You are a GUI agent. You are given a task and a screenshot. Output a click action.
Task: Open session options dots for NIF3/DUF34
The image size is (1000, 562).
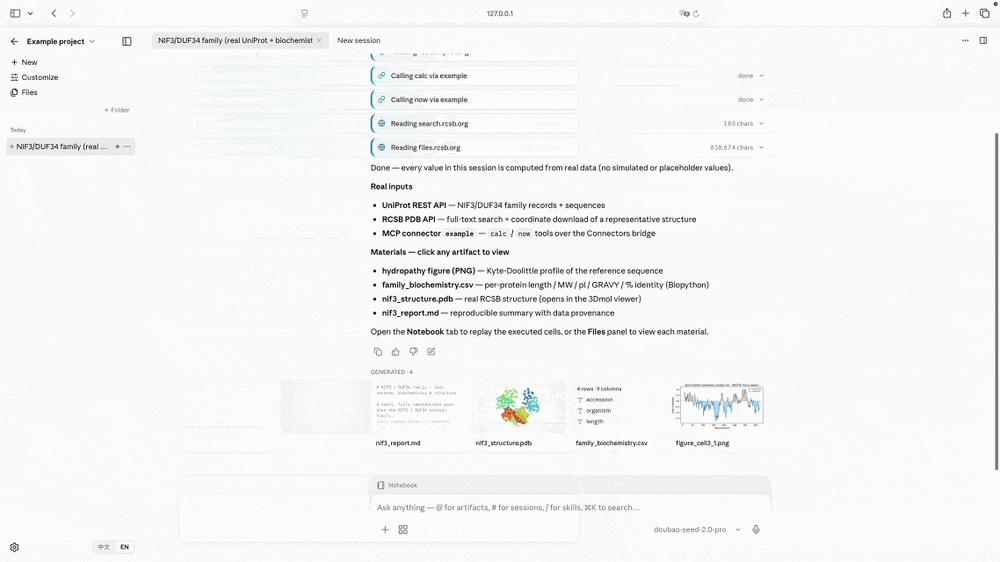[x=127, y=147]
